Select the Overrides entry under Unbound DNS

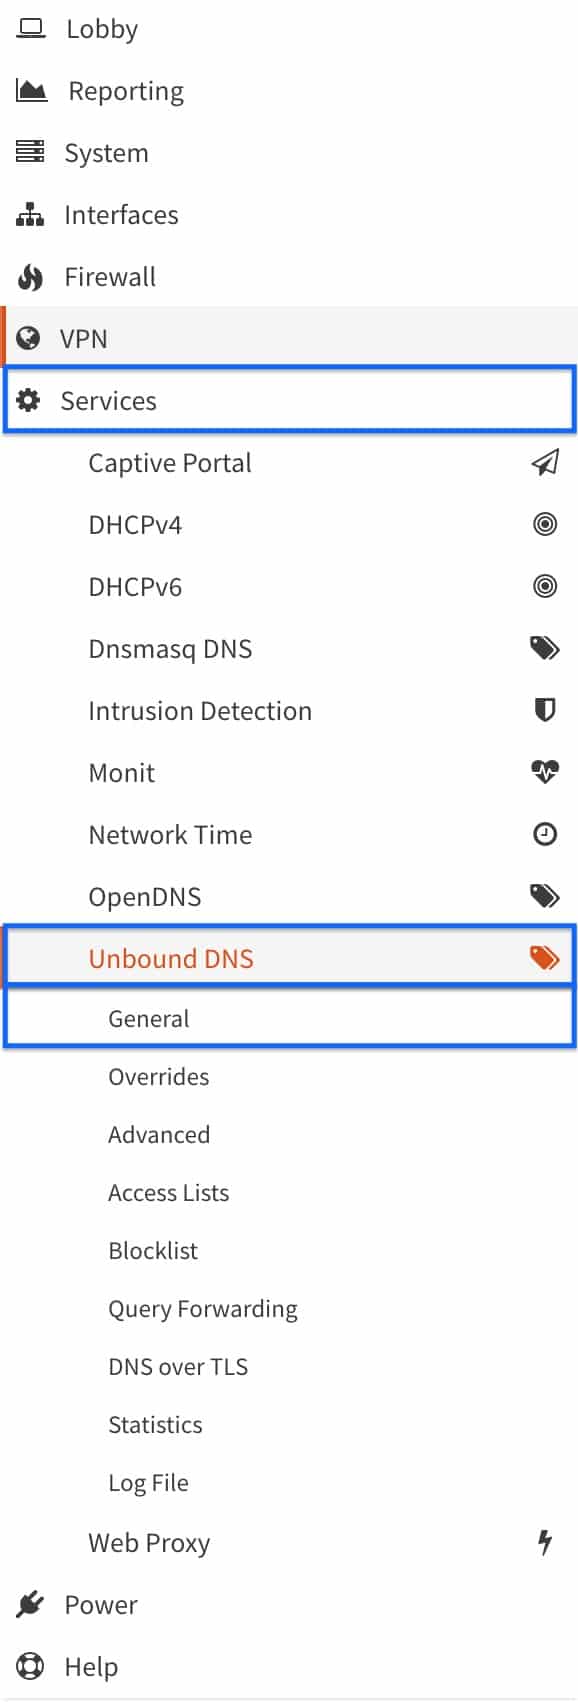[x=158, y=1076]
